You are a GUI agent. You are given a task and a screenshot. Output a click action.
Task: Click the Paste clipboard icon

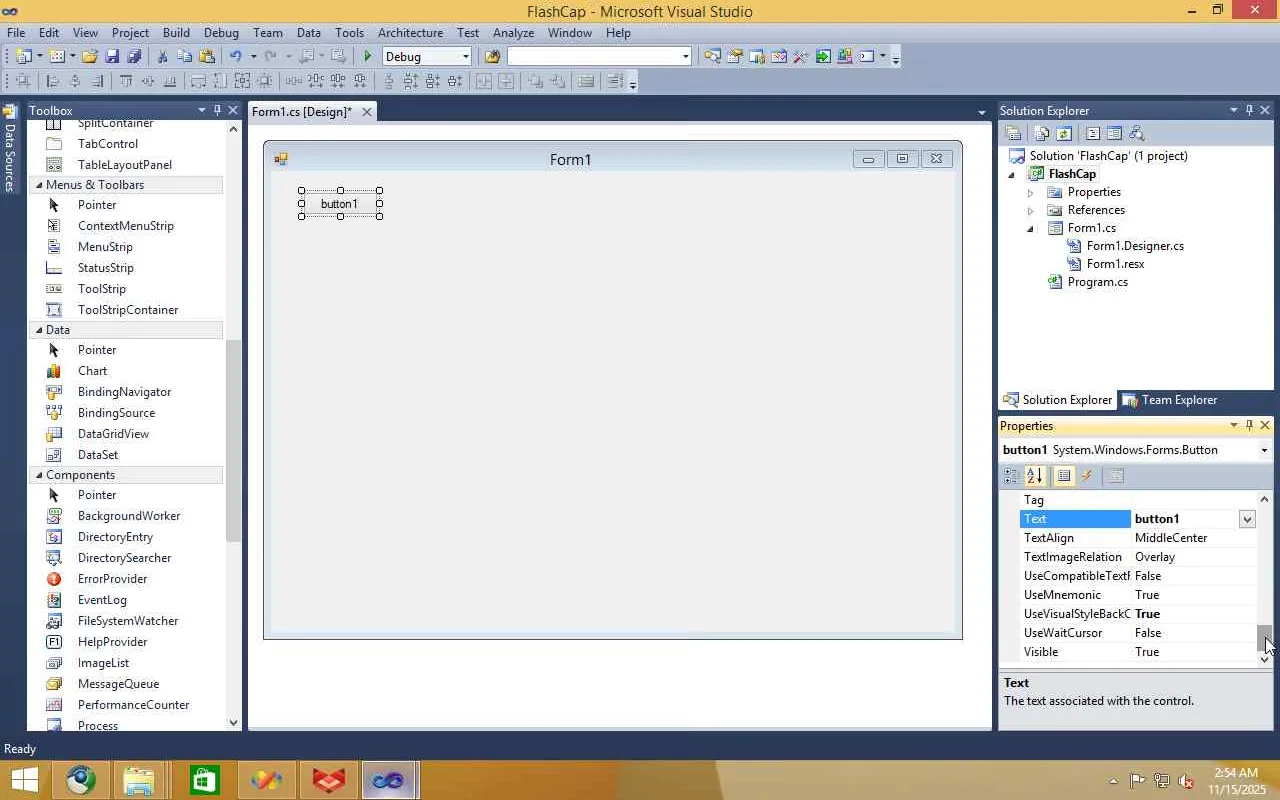pyautogui.click(x=207, y=56)
